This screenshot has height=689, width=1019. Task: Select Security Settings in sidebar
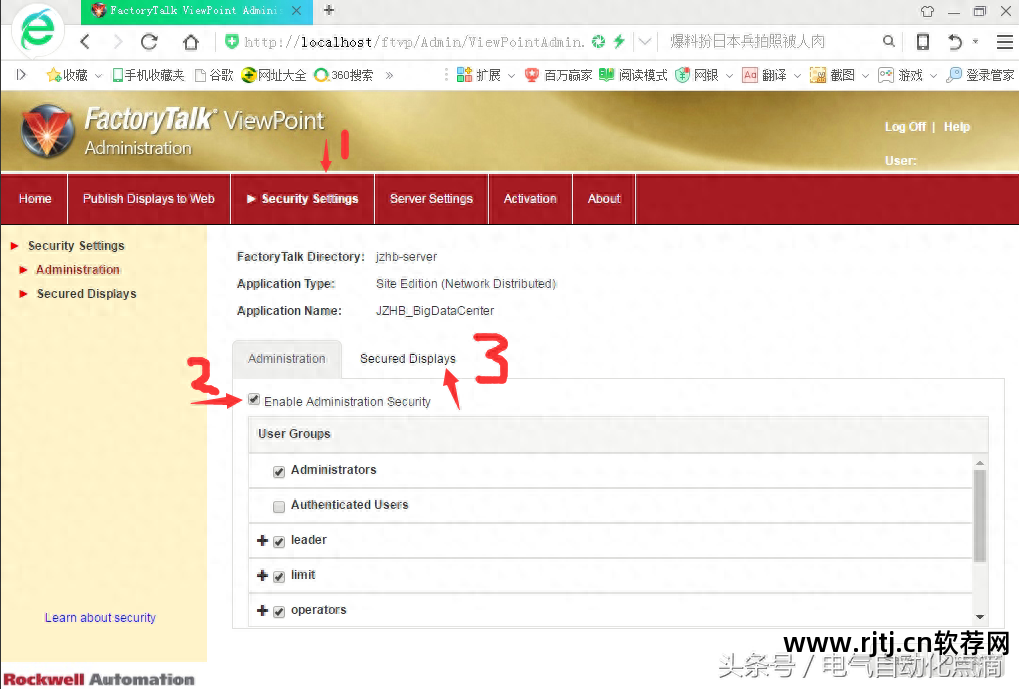point(76,246)
